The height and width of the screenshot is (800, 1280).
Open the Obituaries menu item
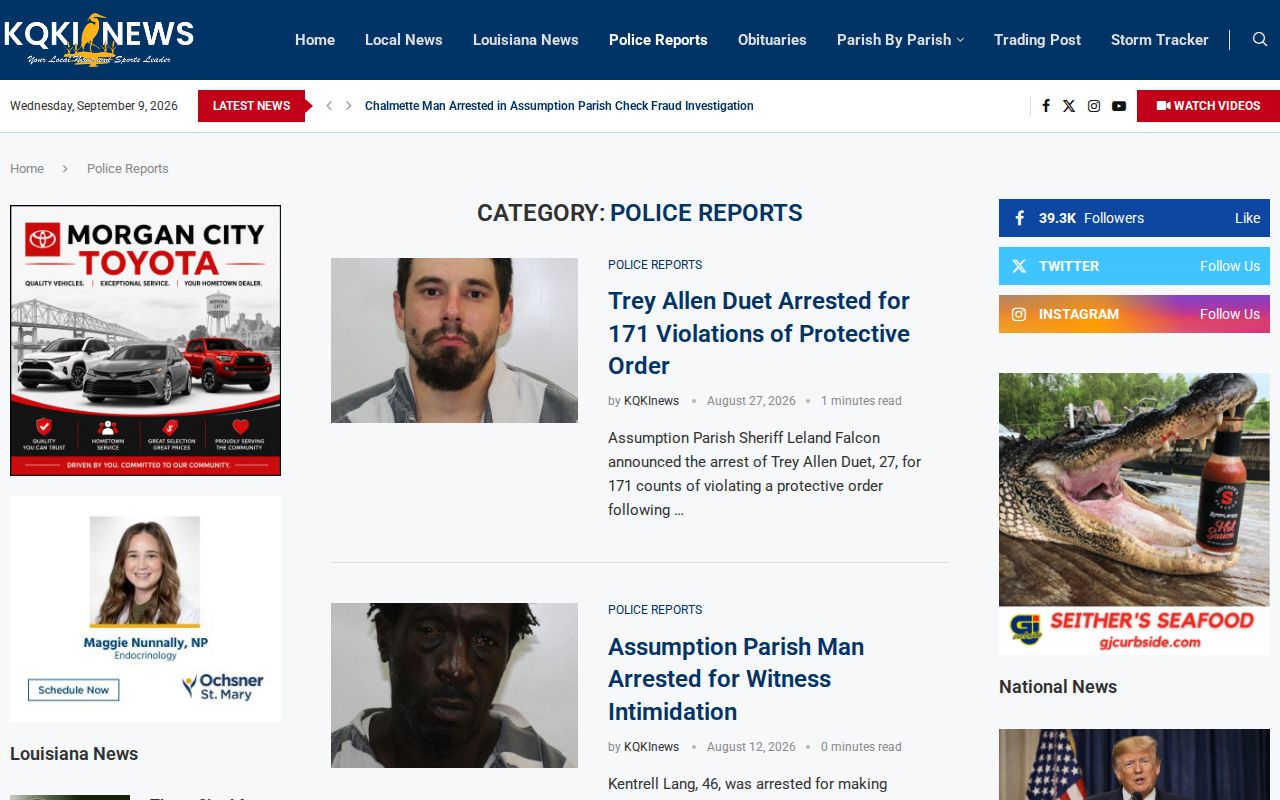click(772, 40)
